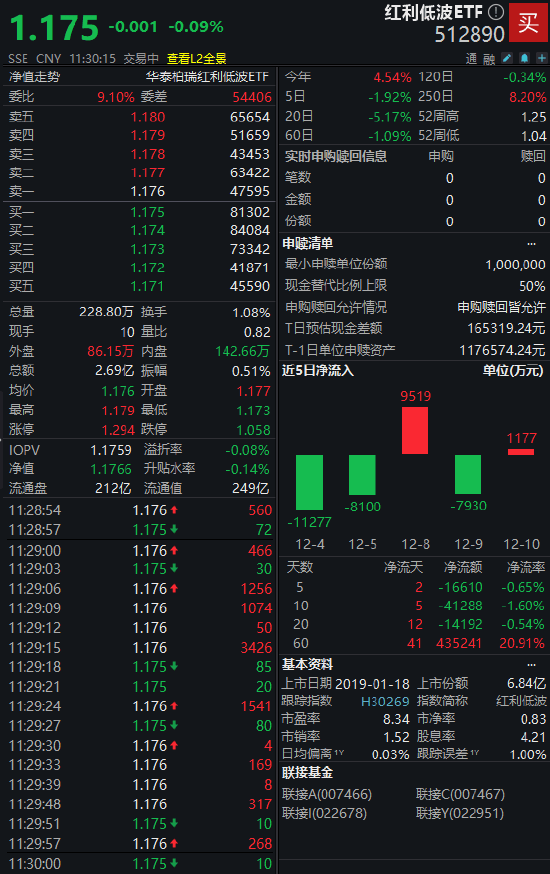Click the red 买 buy button

[x=528, y=23]
